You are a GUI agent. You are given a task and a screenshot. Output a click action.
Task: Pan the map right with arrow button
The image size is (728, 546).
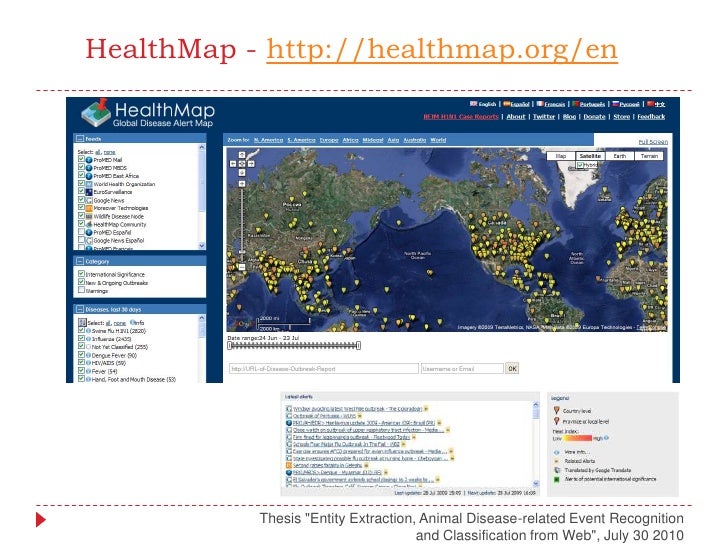pos(251,164)
